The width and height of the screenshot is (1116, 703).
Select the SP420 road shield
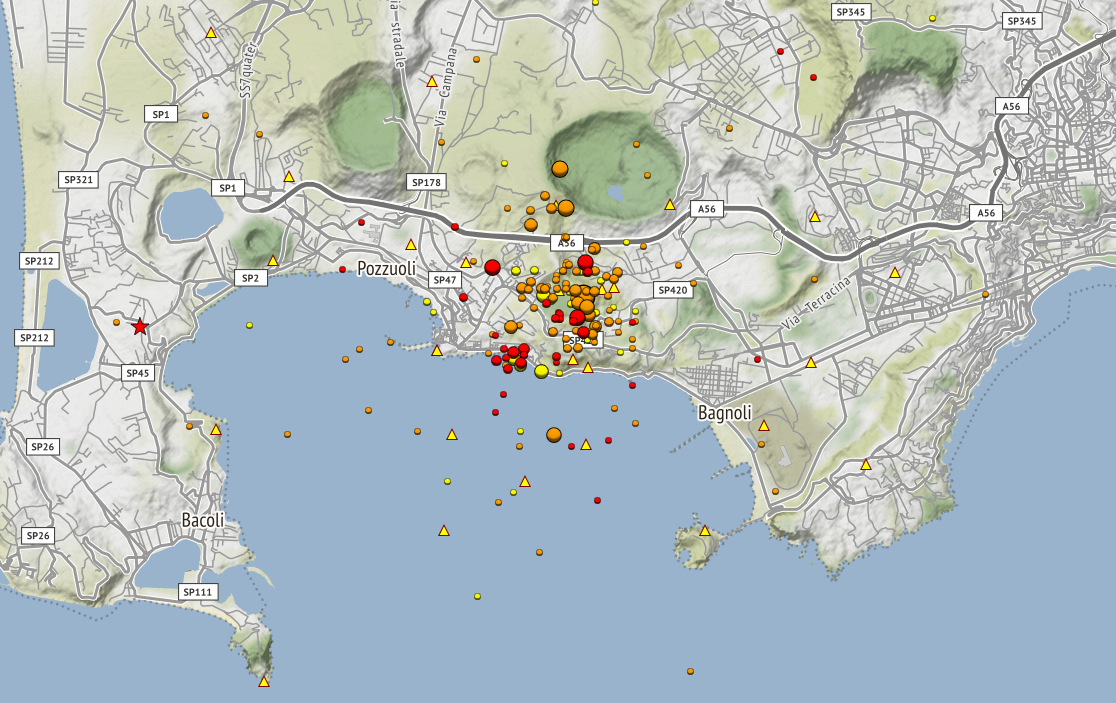[673, 290]
